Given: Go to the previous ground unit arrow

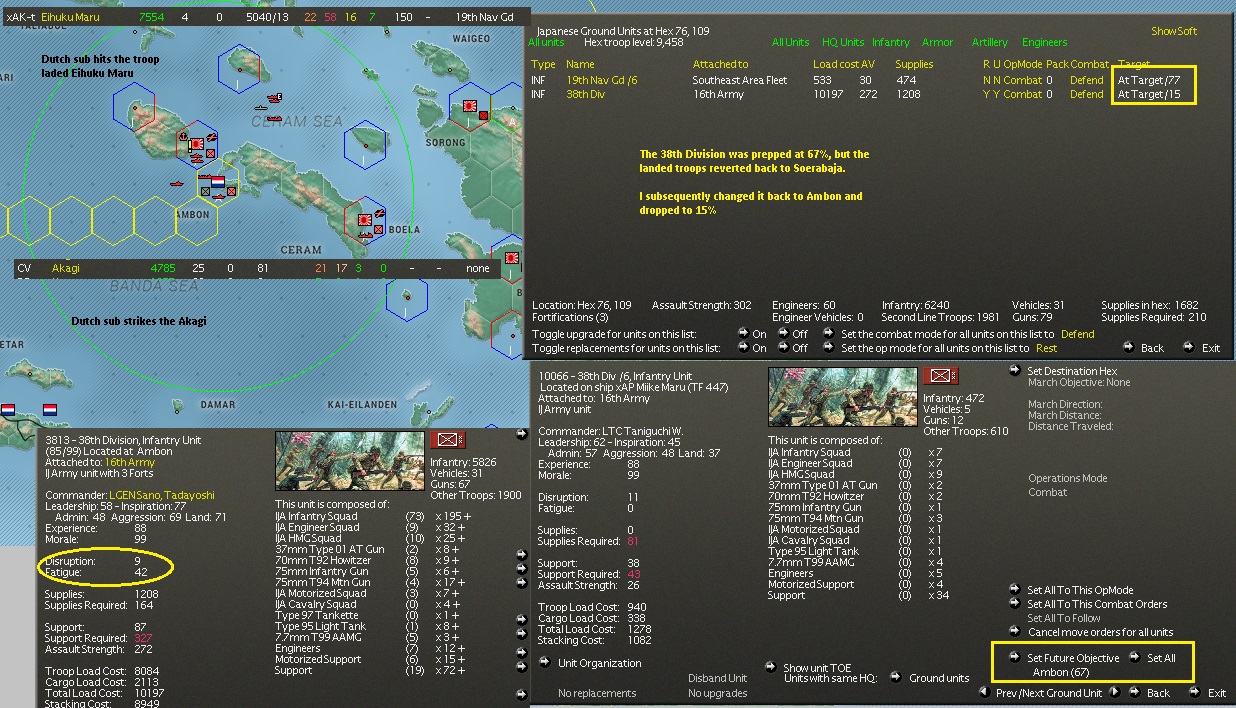Looking at the screenshot, I should tap(984, 692).
